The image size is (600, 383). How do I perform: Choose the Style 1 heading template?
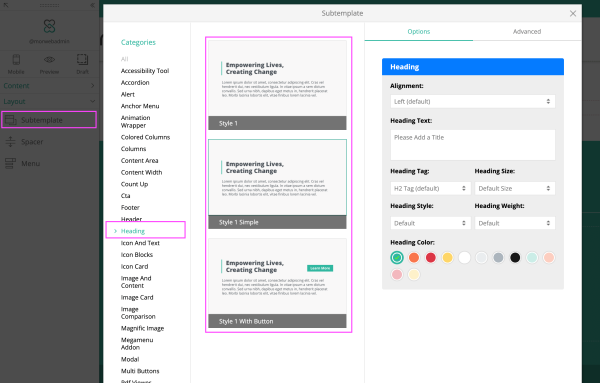coord(277,85)
